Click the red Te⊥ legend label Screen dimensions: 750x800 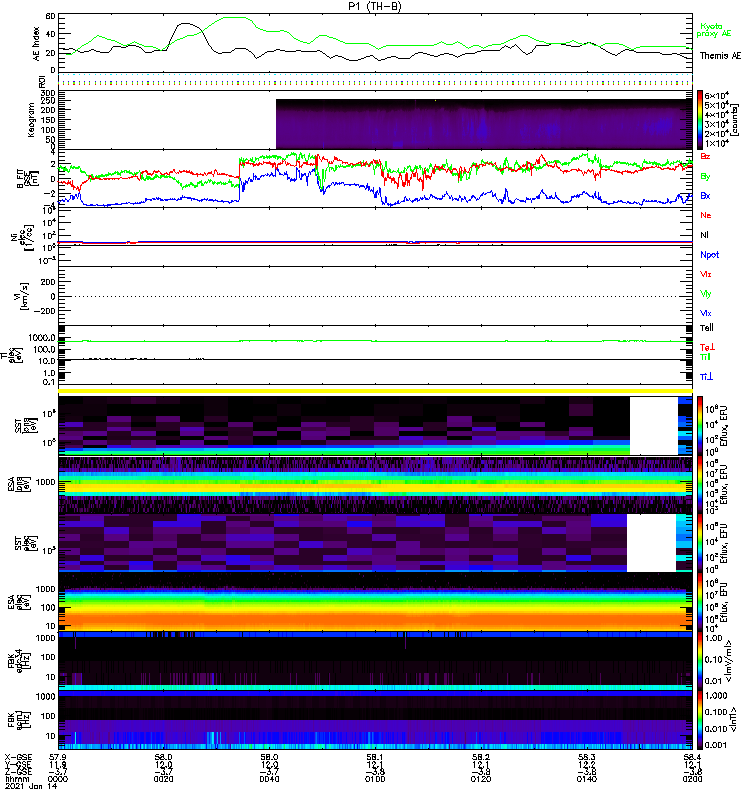pyautogui.click(x=707, y=347)
